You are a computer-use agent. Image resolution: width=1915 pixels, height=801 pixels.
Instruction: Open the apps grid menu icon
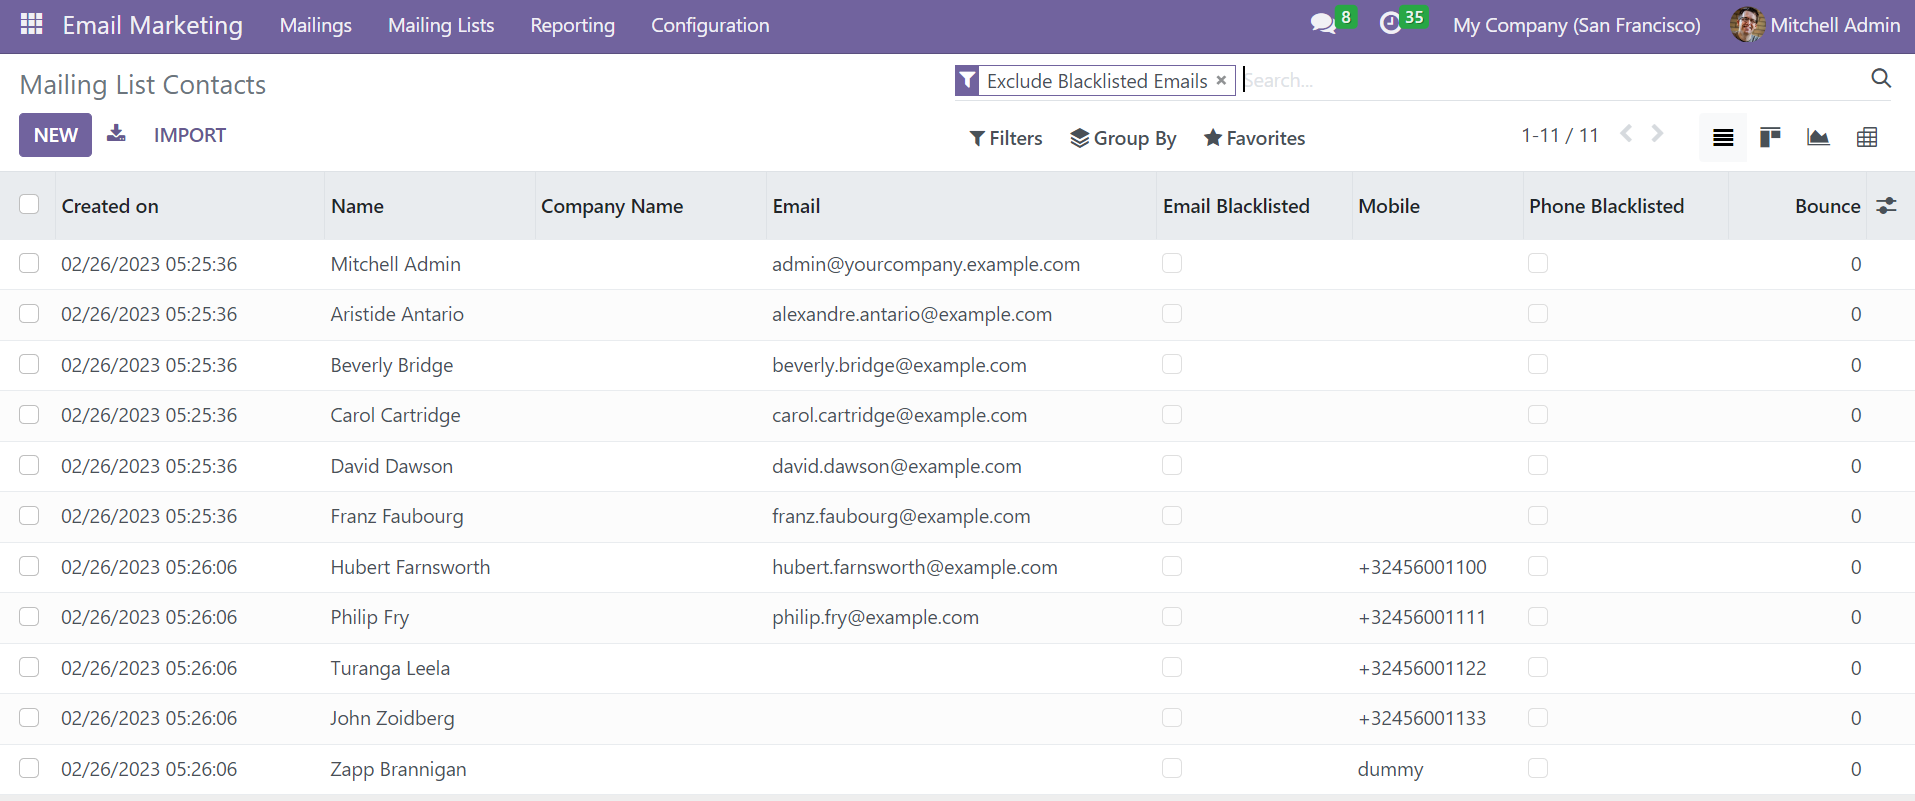(32, 24)
